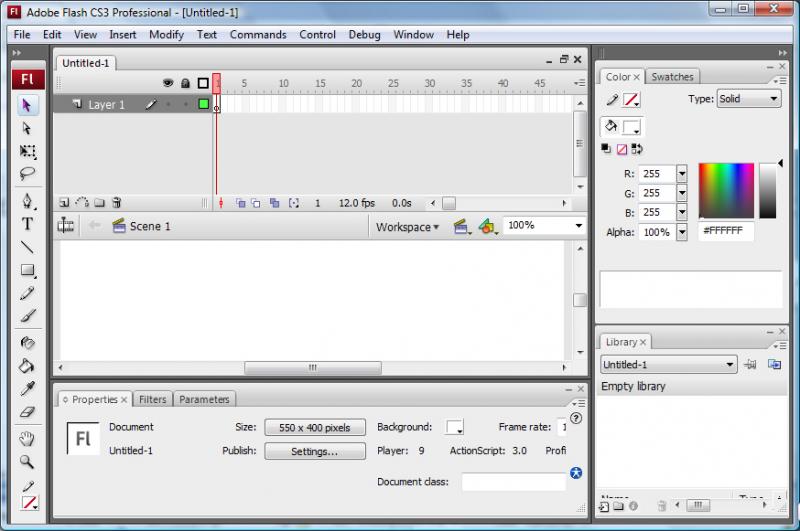Toggle show all layers as outlines
This screenshot has width=800, height=531.
[x=203, y=83]
